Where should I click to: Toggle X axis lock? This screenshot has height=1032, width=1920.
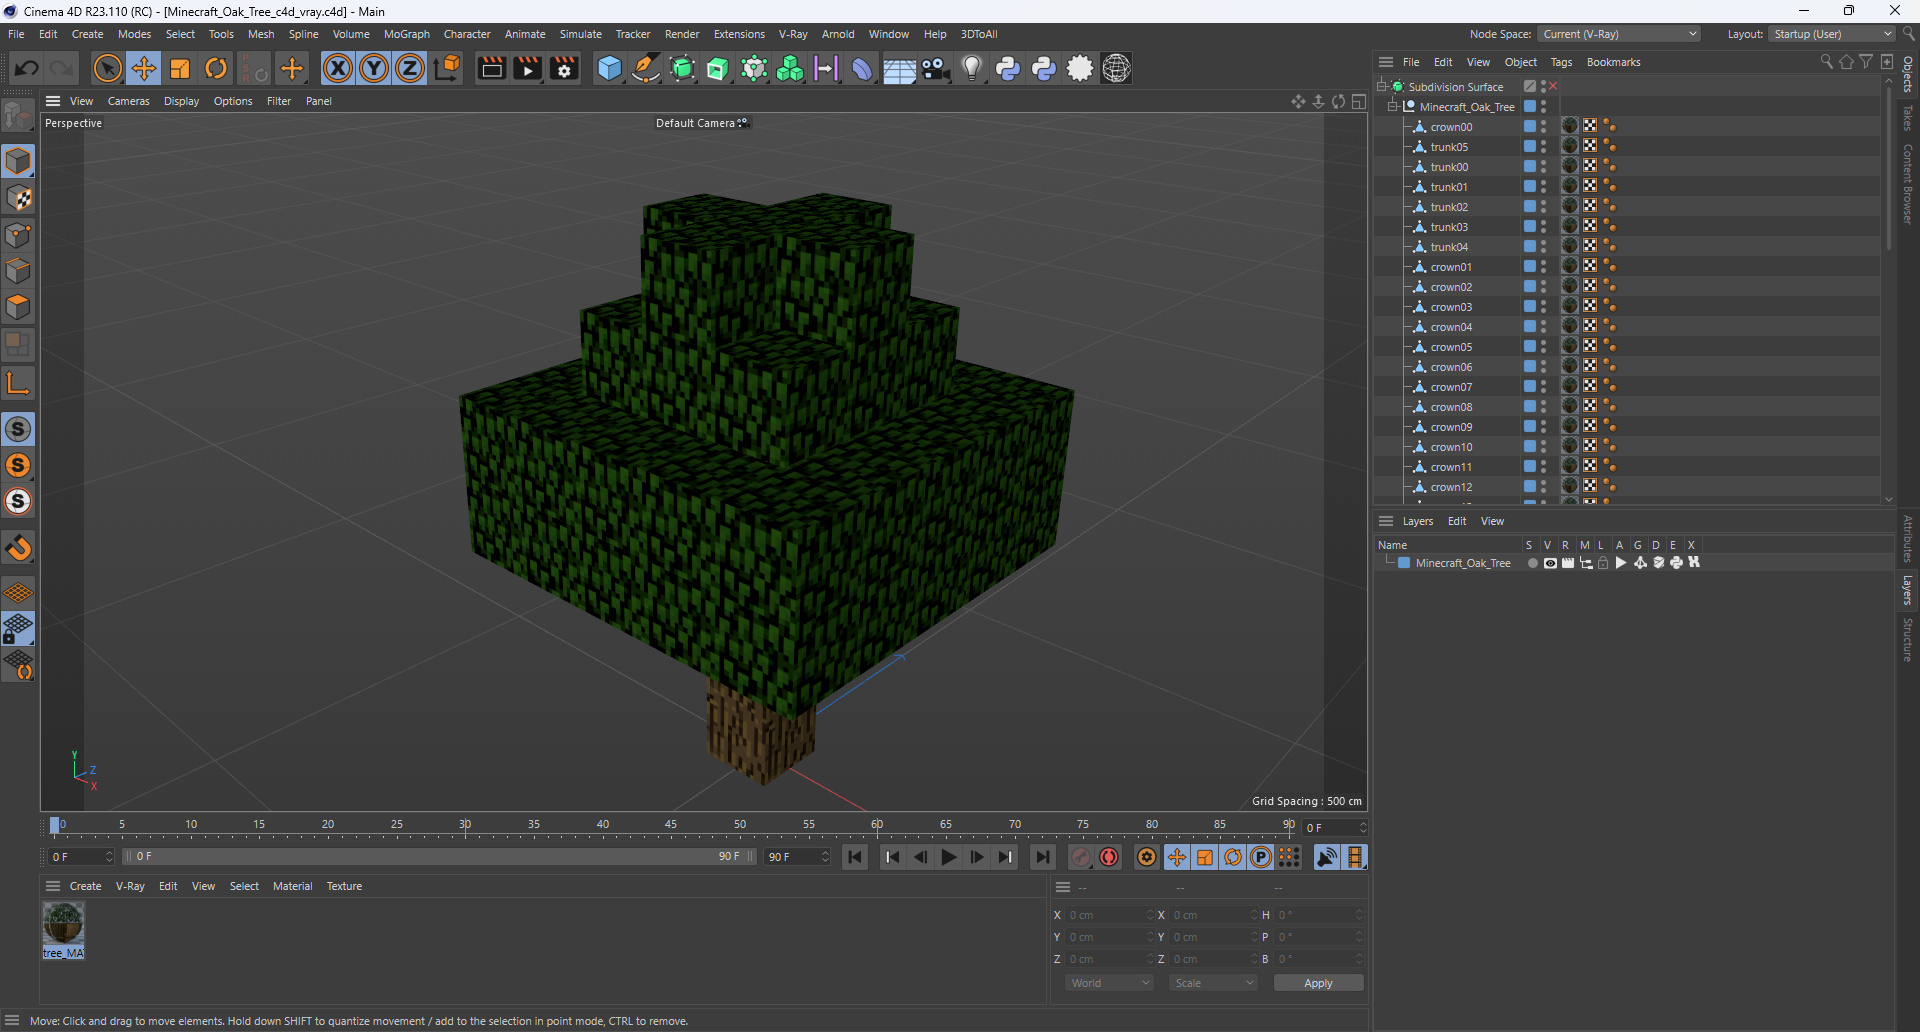338,68
